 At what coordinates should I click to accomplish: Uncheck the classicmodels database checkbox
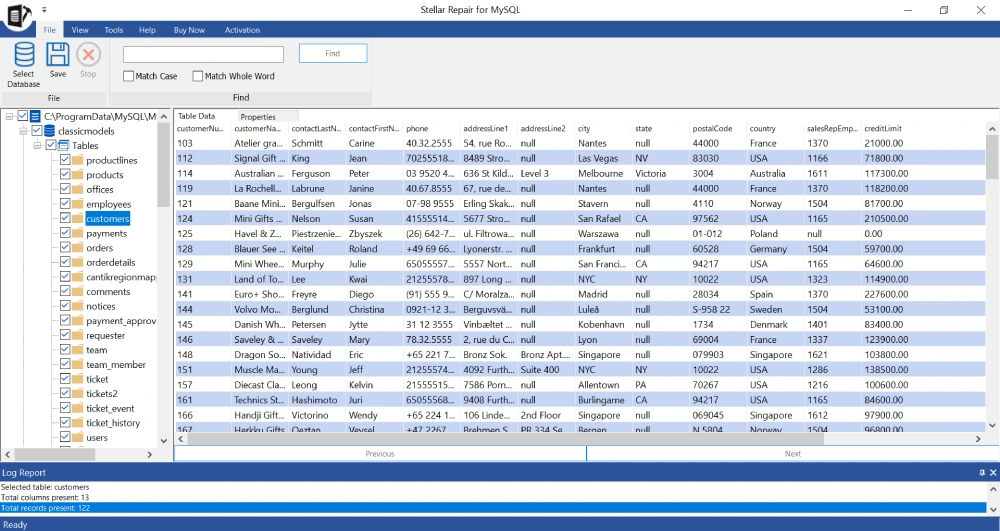pyautogui.click(x=37, y=131)
